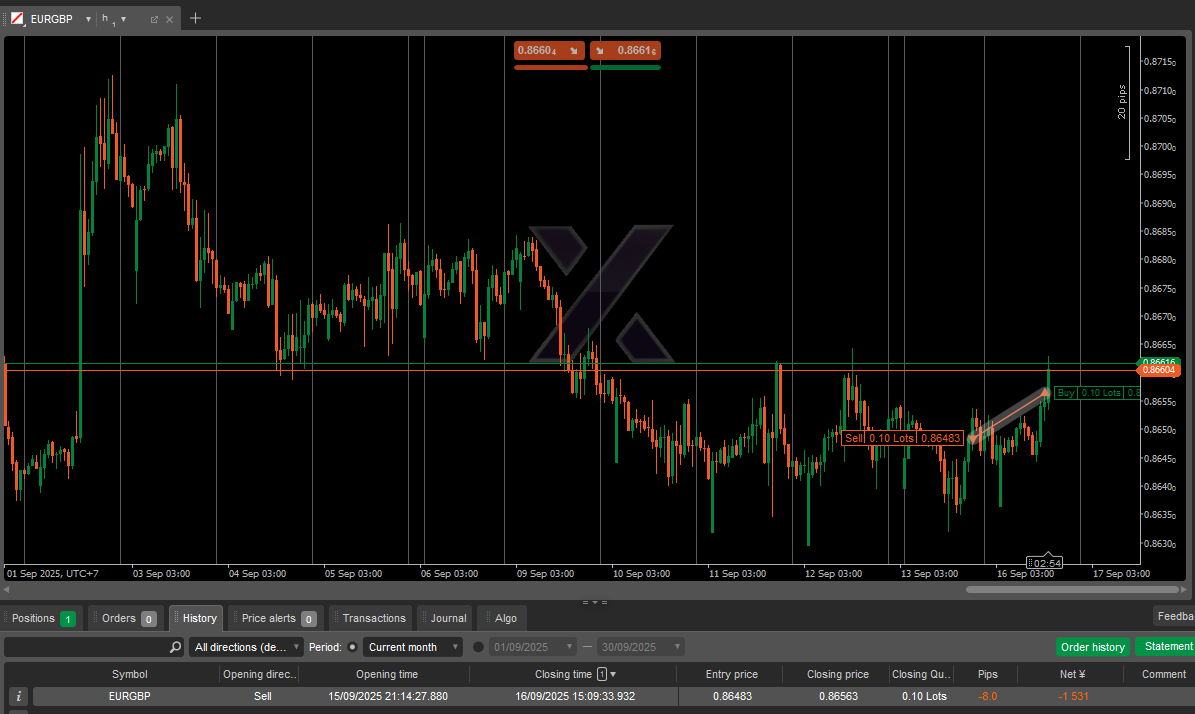Open info icon for EURGBP history row
This screenshot has height=714, width=1195.
[18, 696]
